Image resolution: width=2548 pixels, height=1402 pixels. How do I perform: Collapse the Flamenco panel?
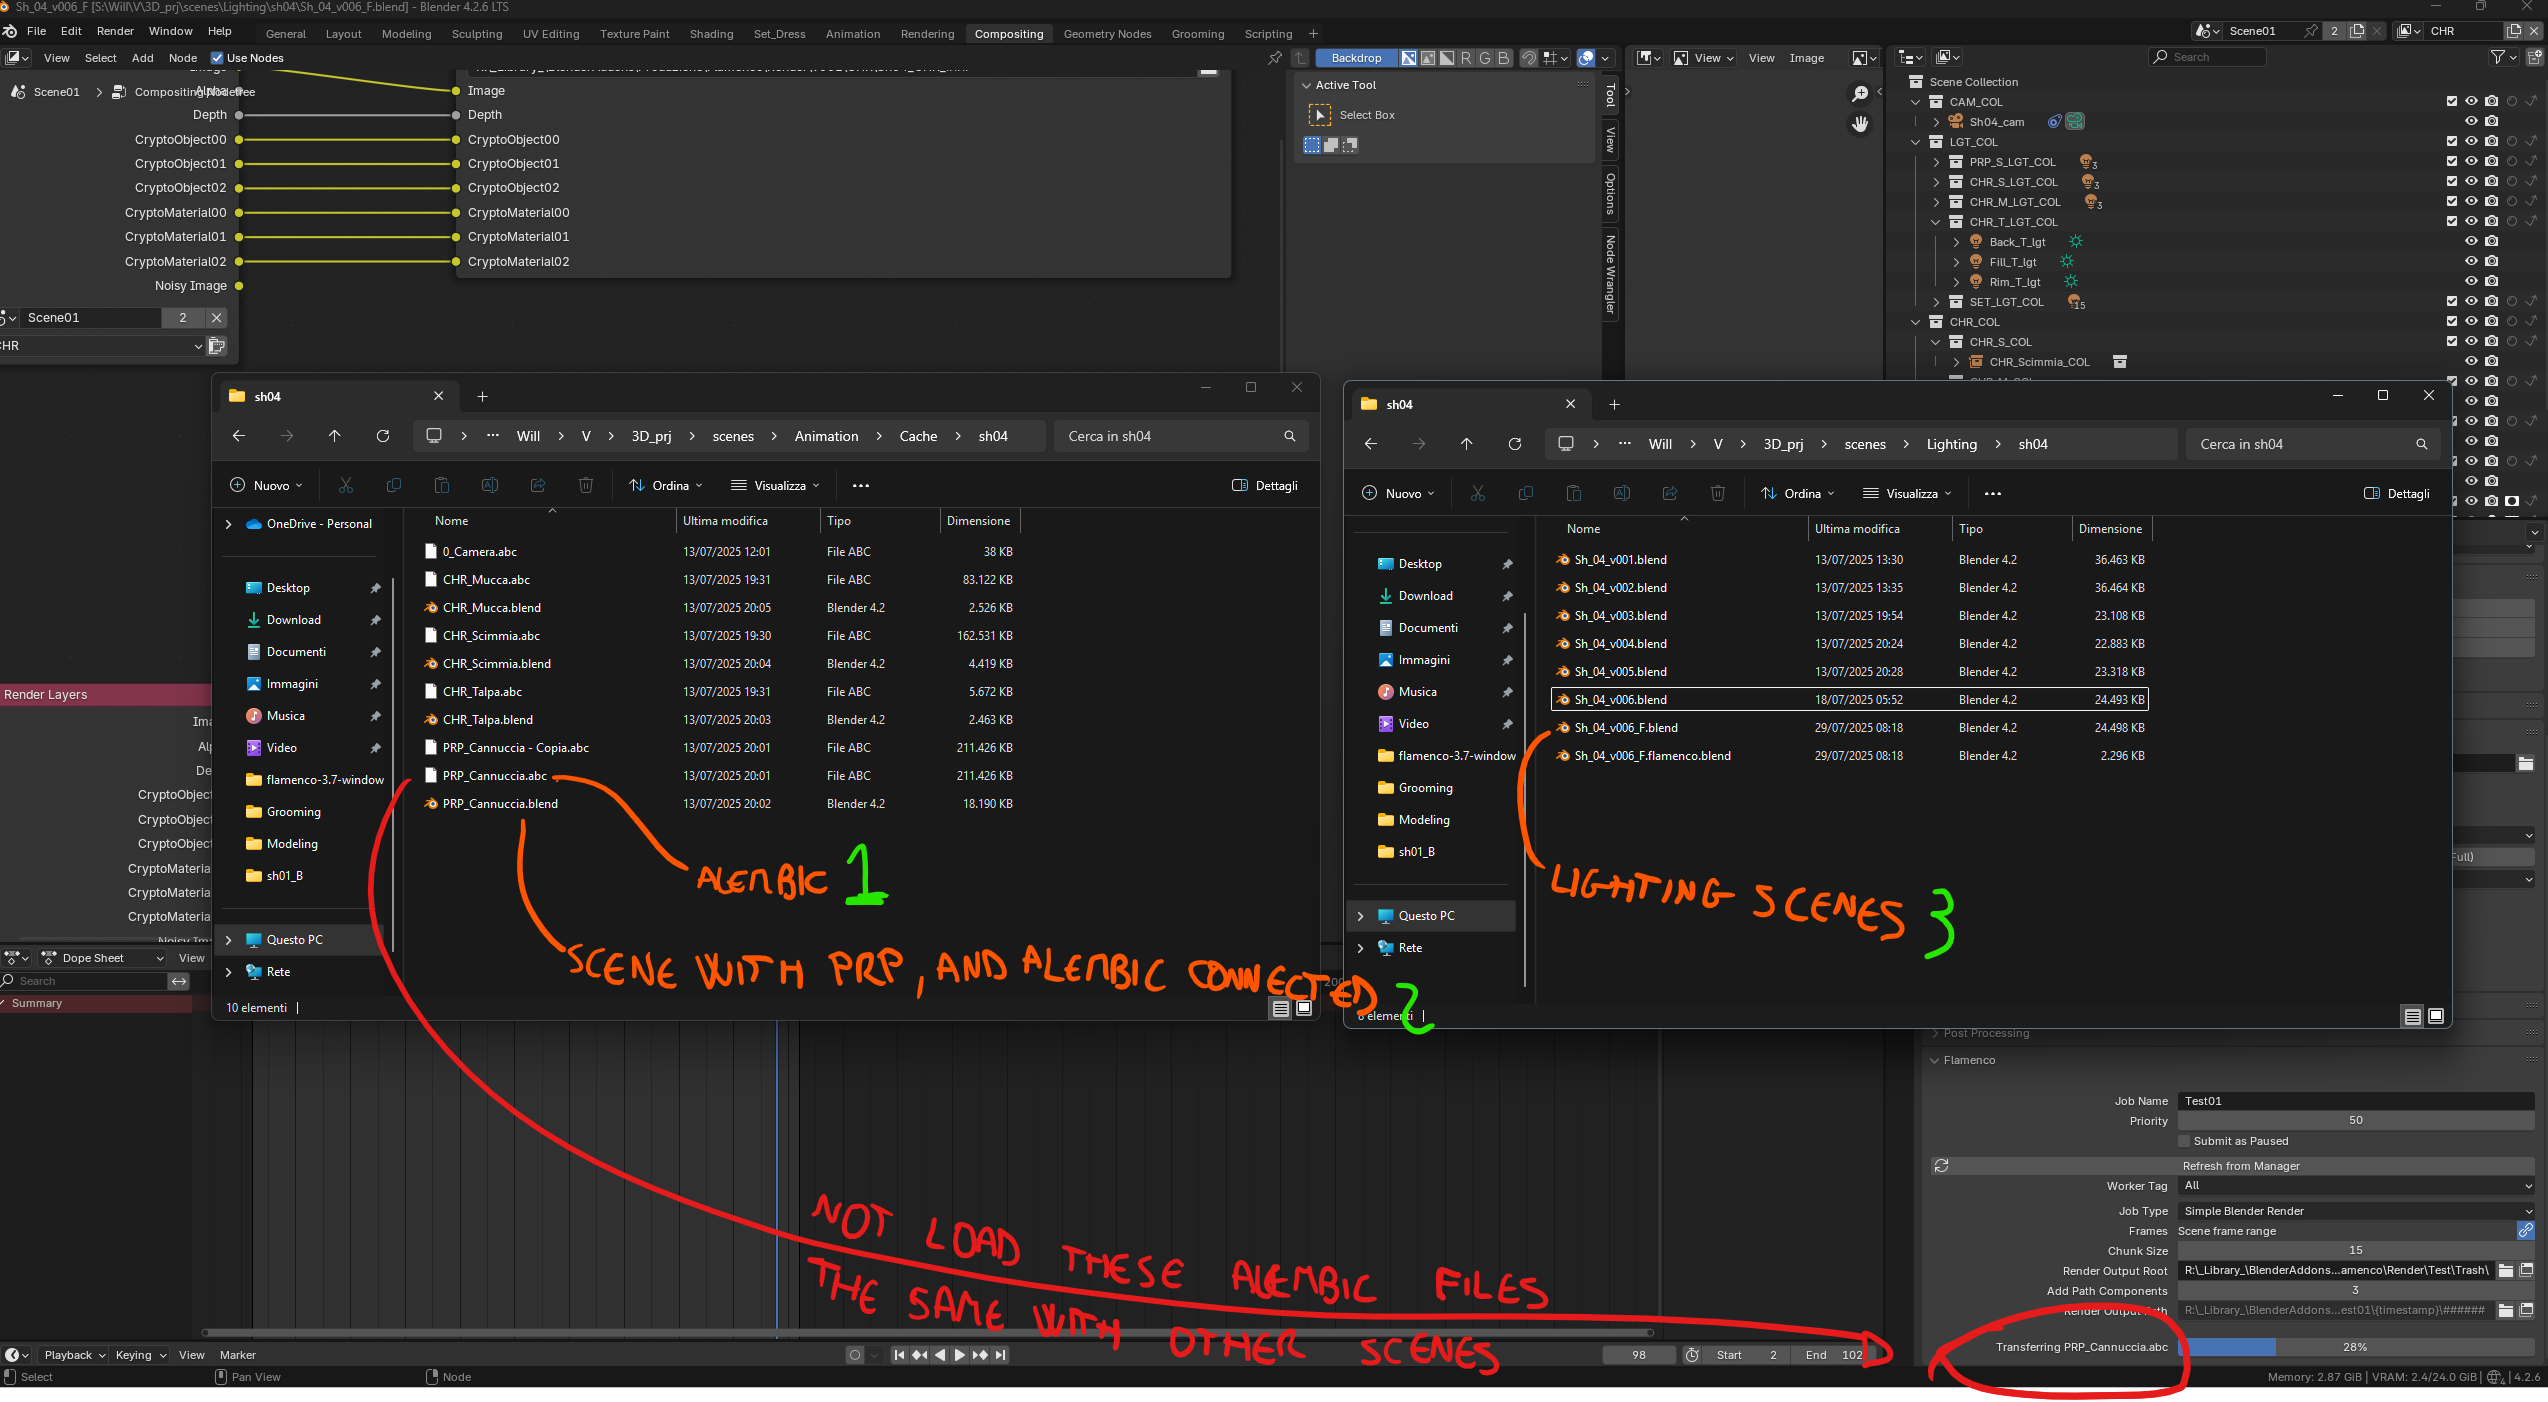1935,1060
